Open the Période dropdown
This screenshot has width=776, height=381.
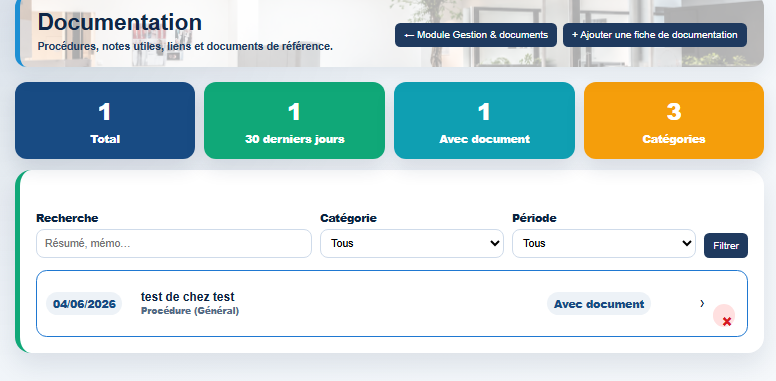click(x=604, y=243)
